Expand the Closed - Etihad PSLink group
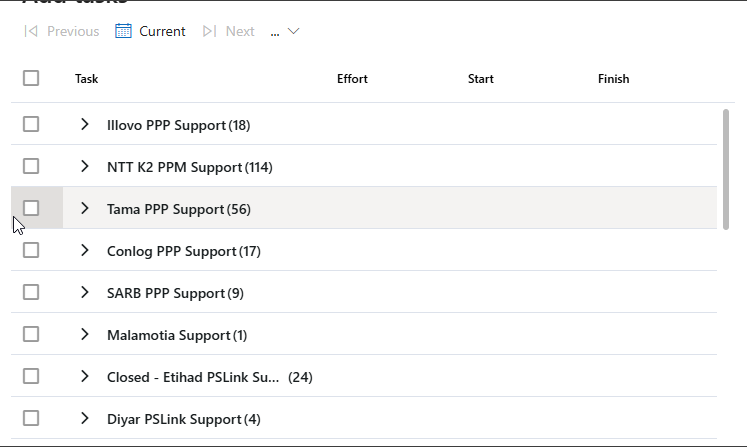The height and width of the screenshot is (447, 747). coord(85,376)
